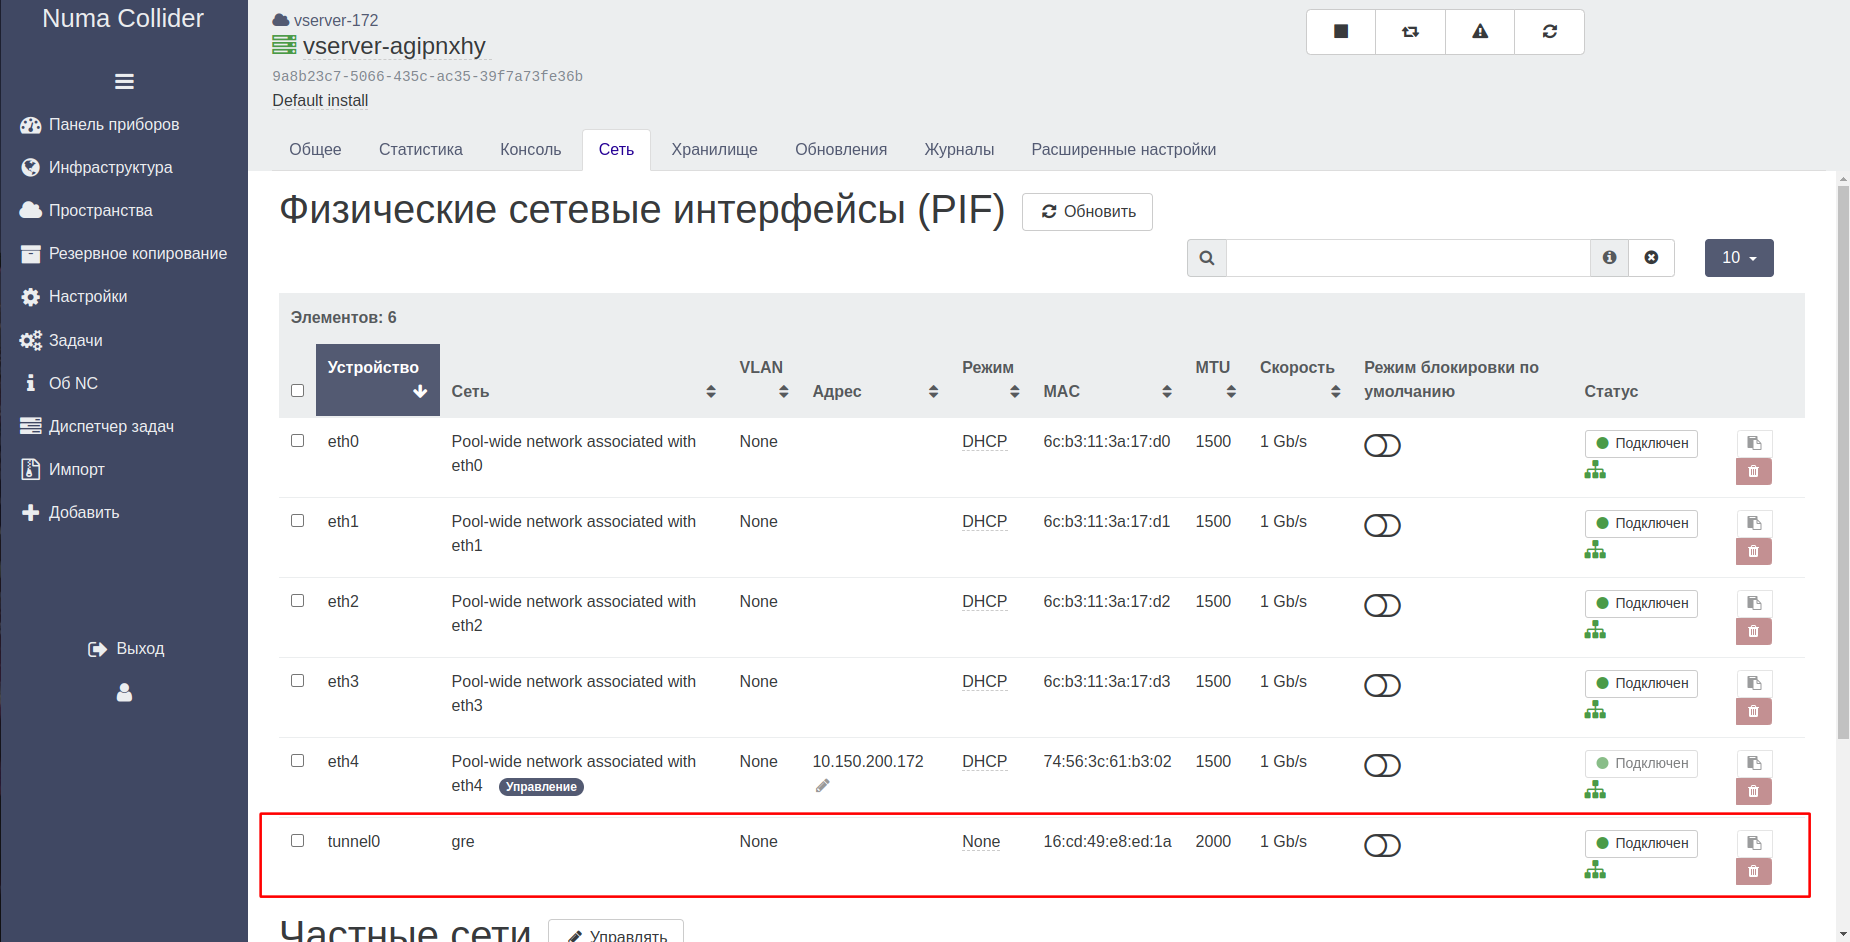Switch to the Консоль tab
Image resolution: width=1850 pixels, height=942 pixels.
coord(531,150)
